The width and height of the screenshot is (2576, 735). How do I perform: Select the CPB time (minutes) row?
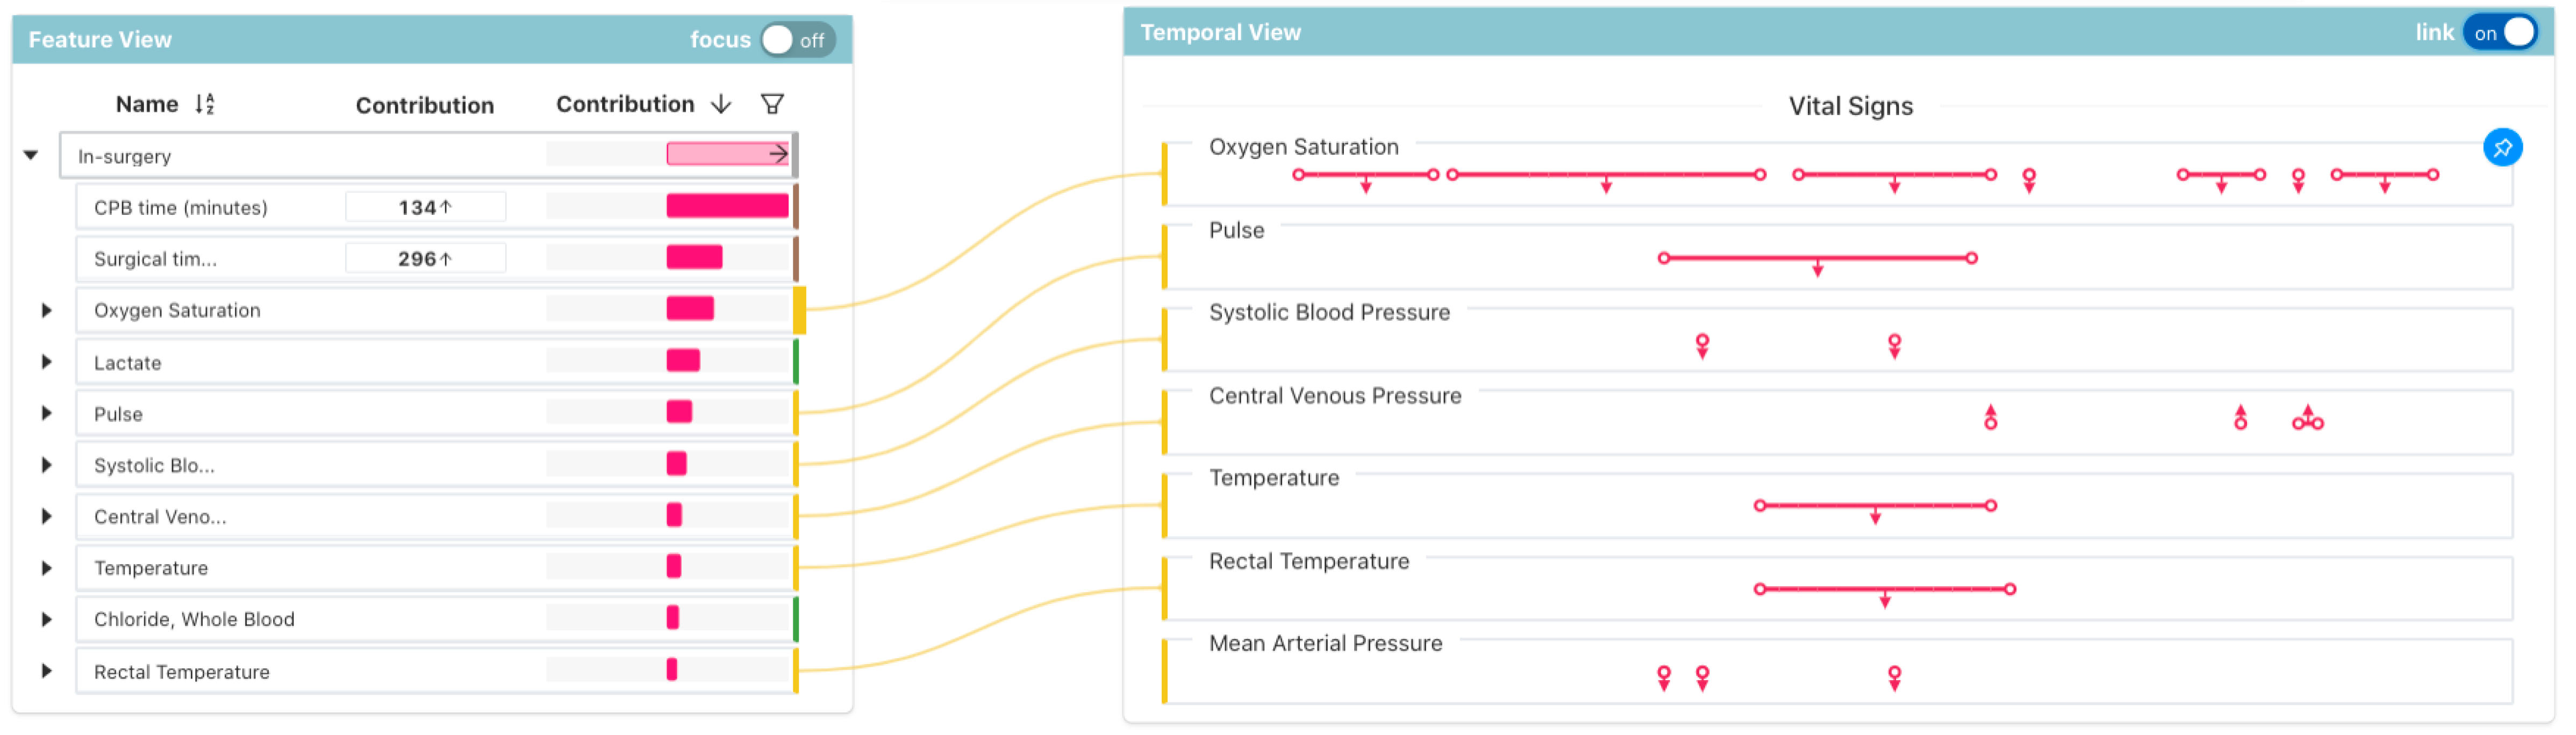(x=181, y=207)
